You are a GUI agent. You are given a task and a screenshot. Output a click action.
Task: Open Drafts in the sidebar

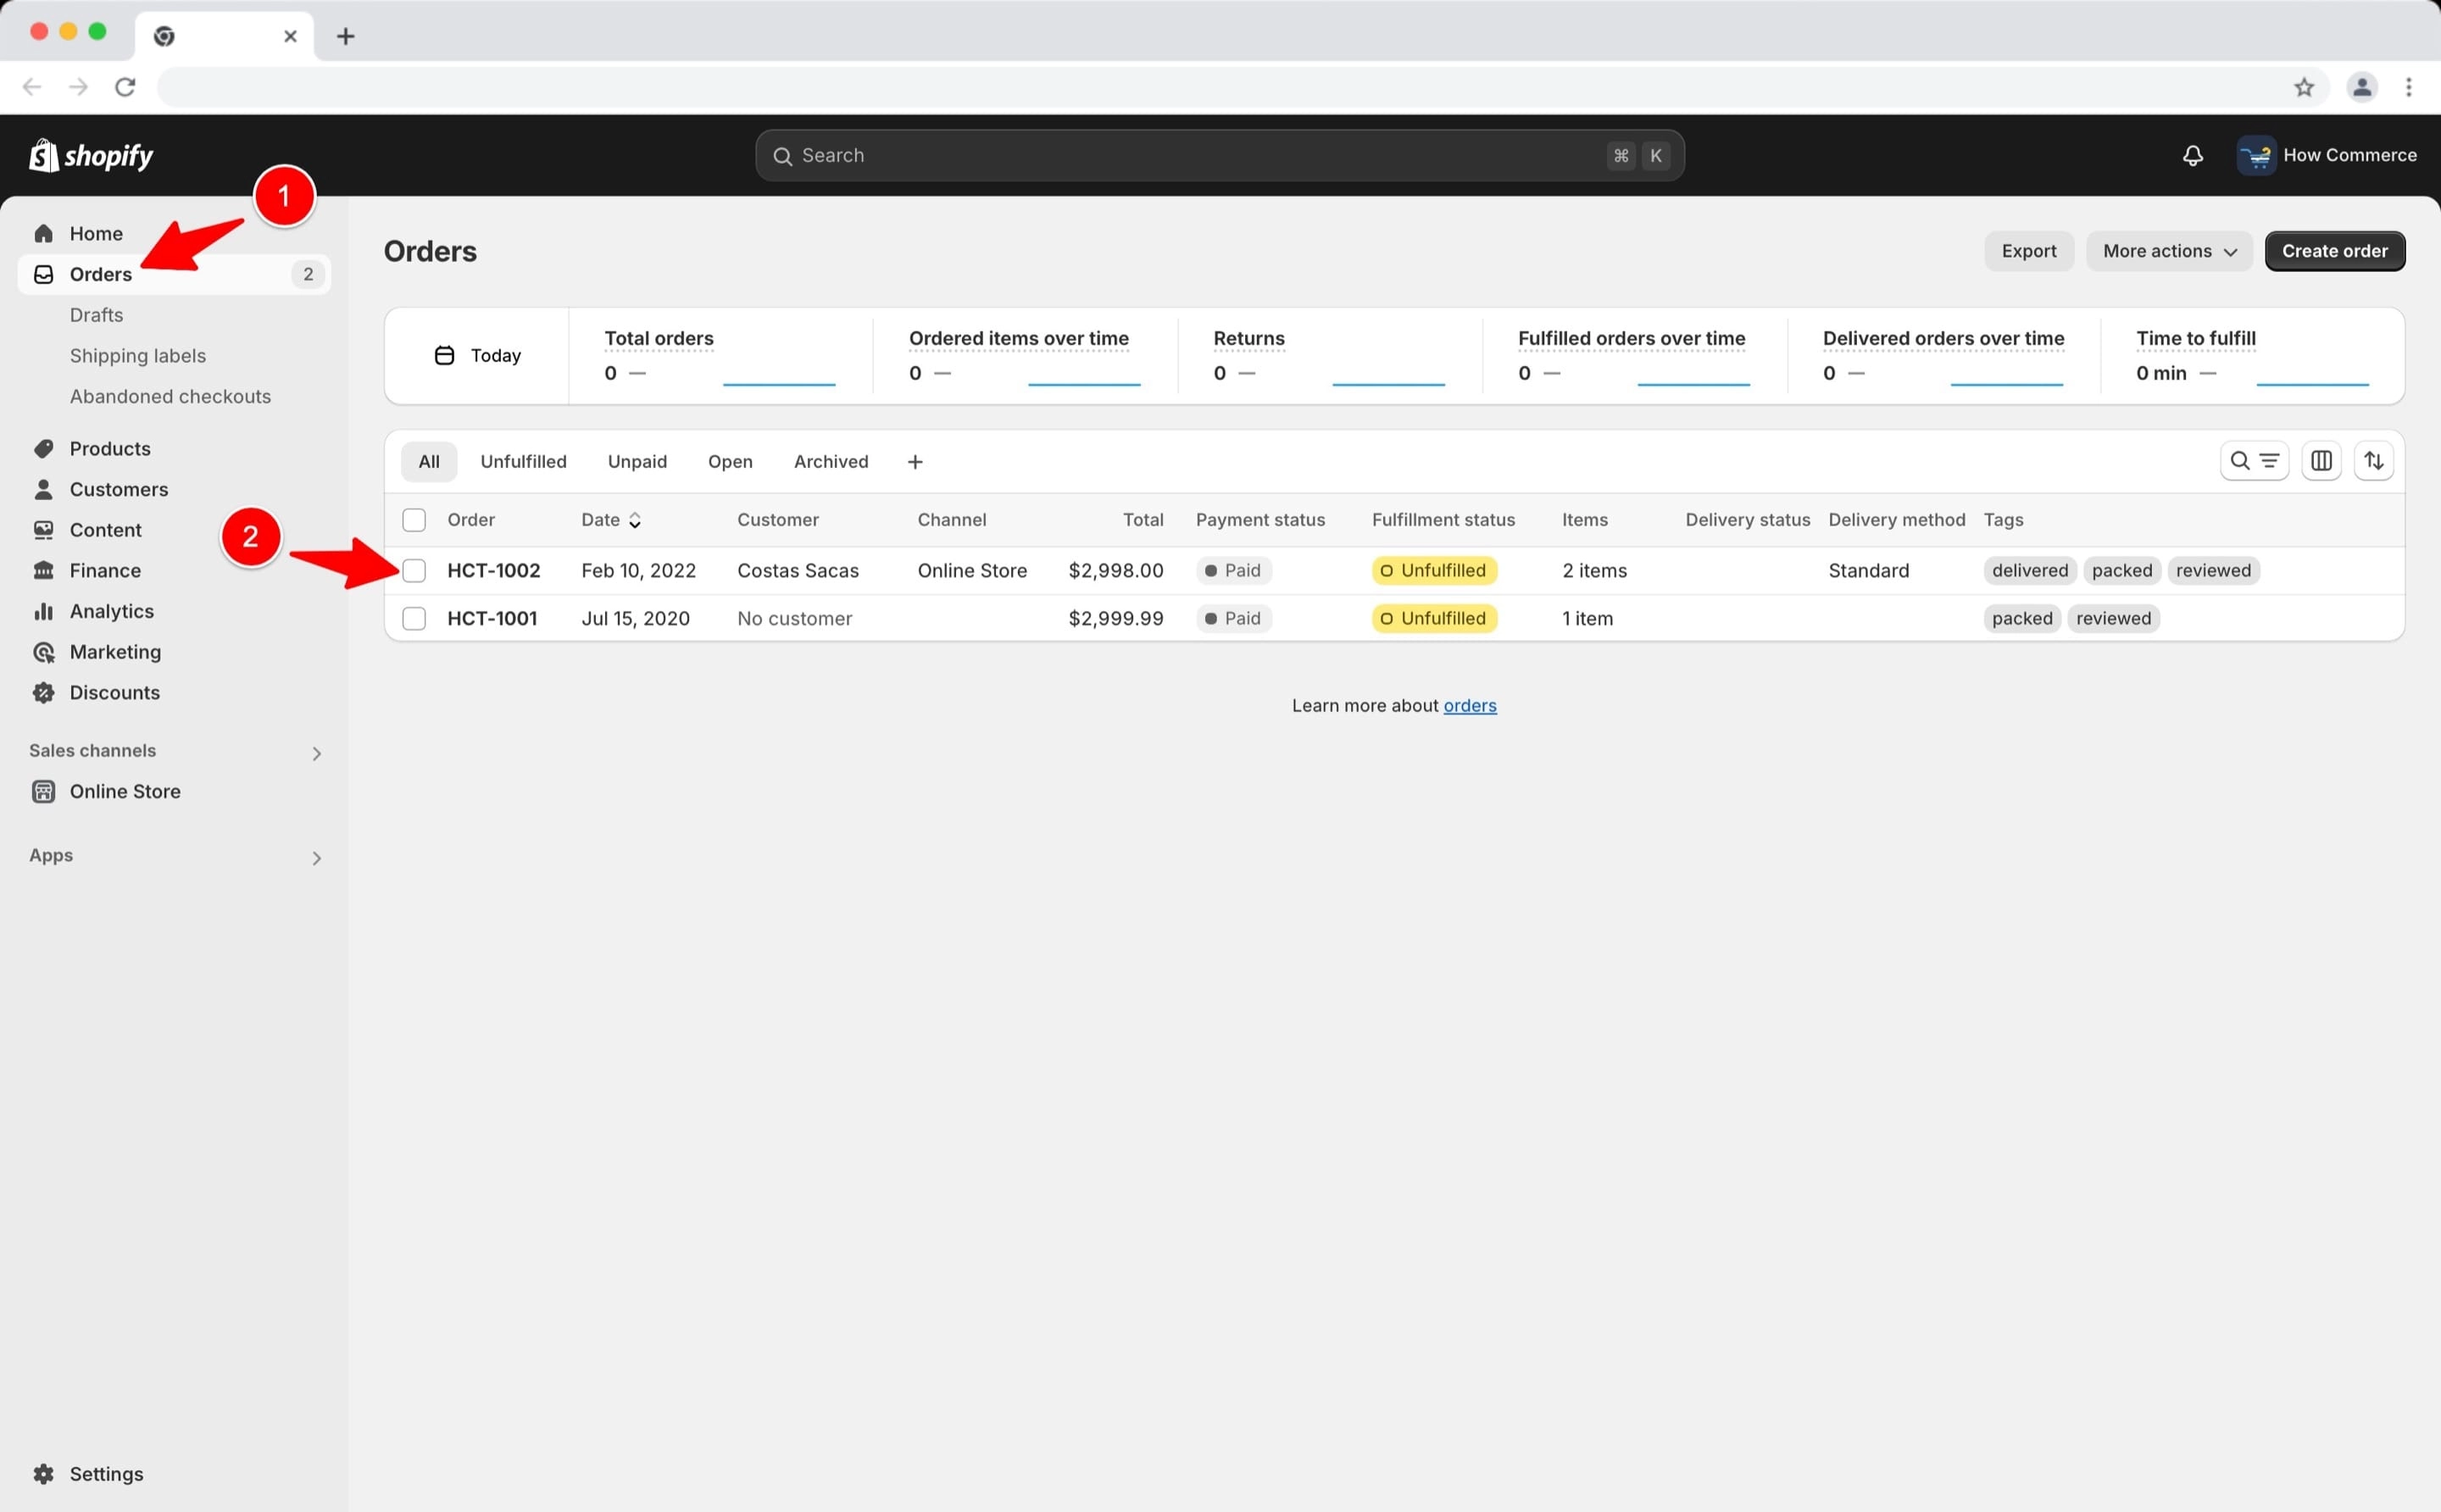tap(96, 315)
